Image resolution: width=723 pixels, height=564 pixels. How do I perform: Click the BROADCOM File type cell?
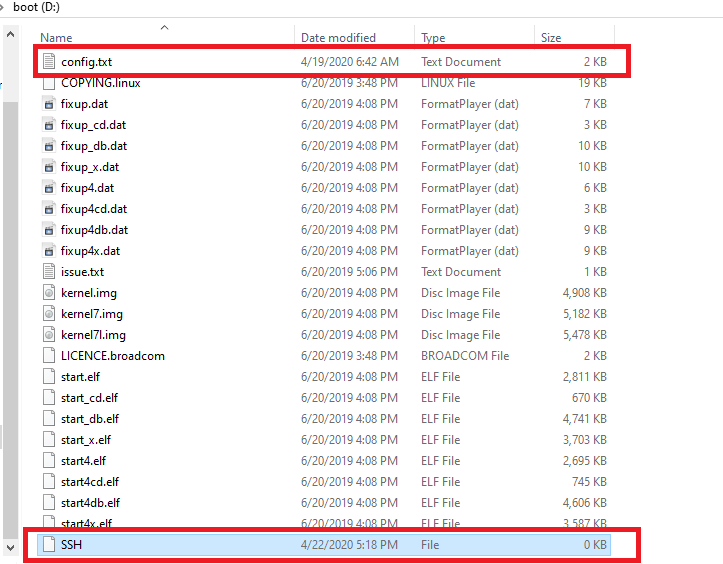point(465,356)
